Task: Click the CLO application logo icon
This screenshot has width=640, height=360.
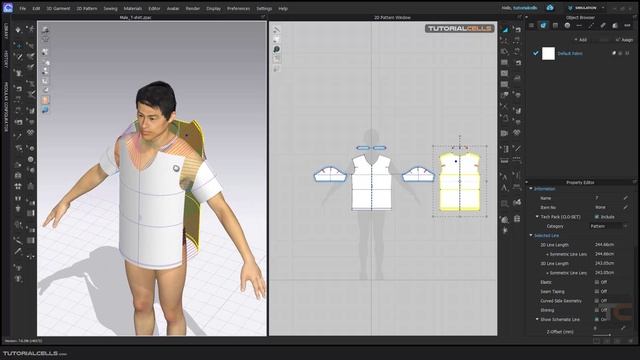Action: click(x=8, y=7)
